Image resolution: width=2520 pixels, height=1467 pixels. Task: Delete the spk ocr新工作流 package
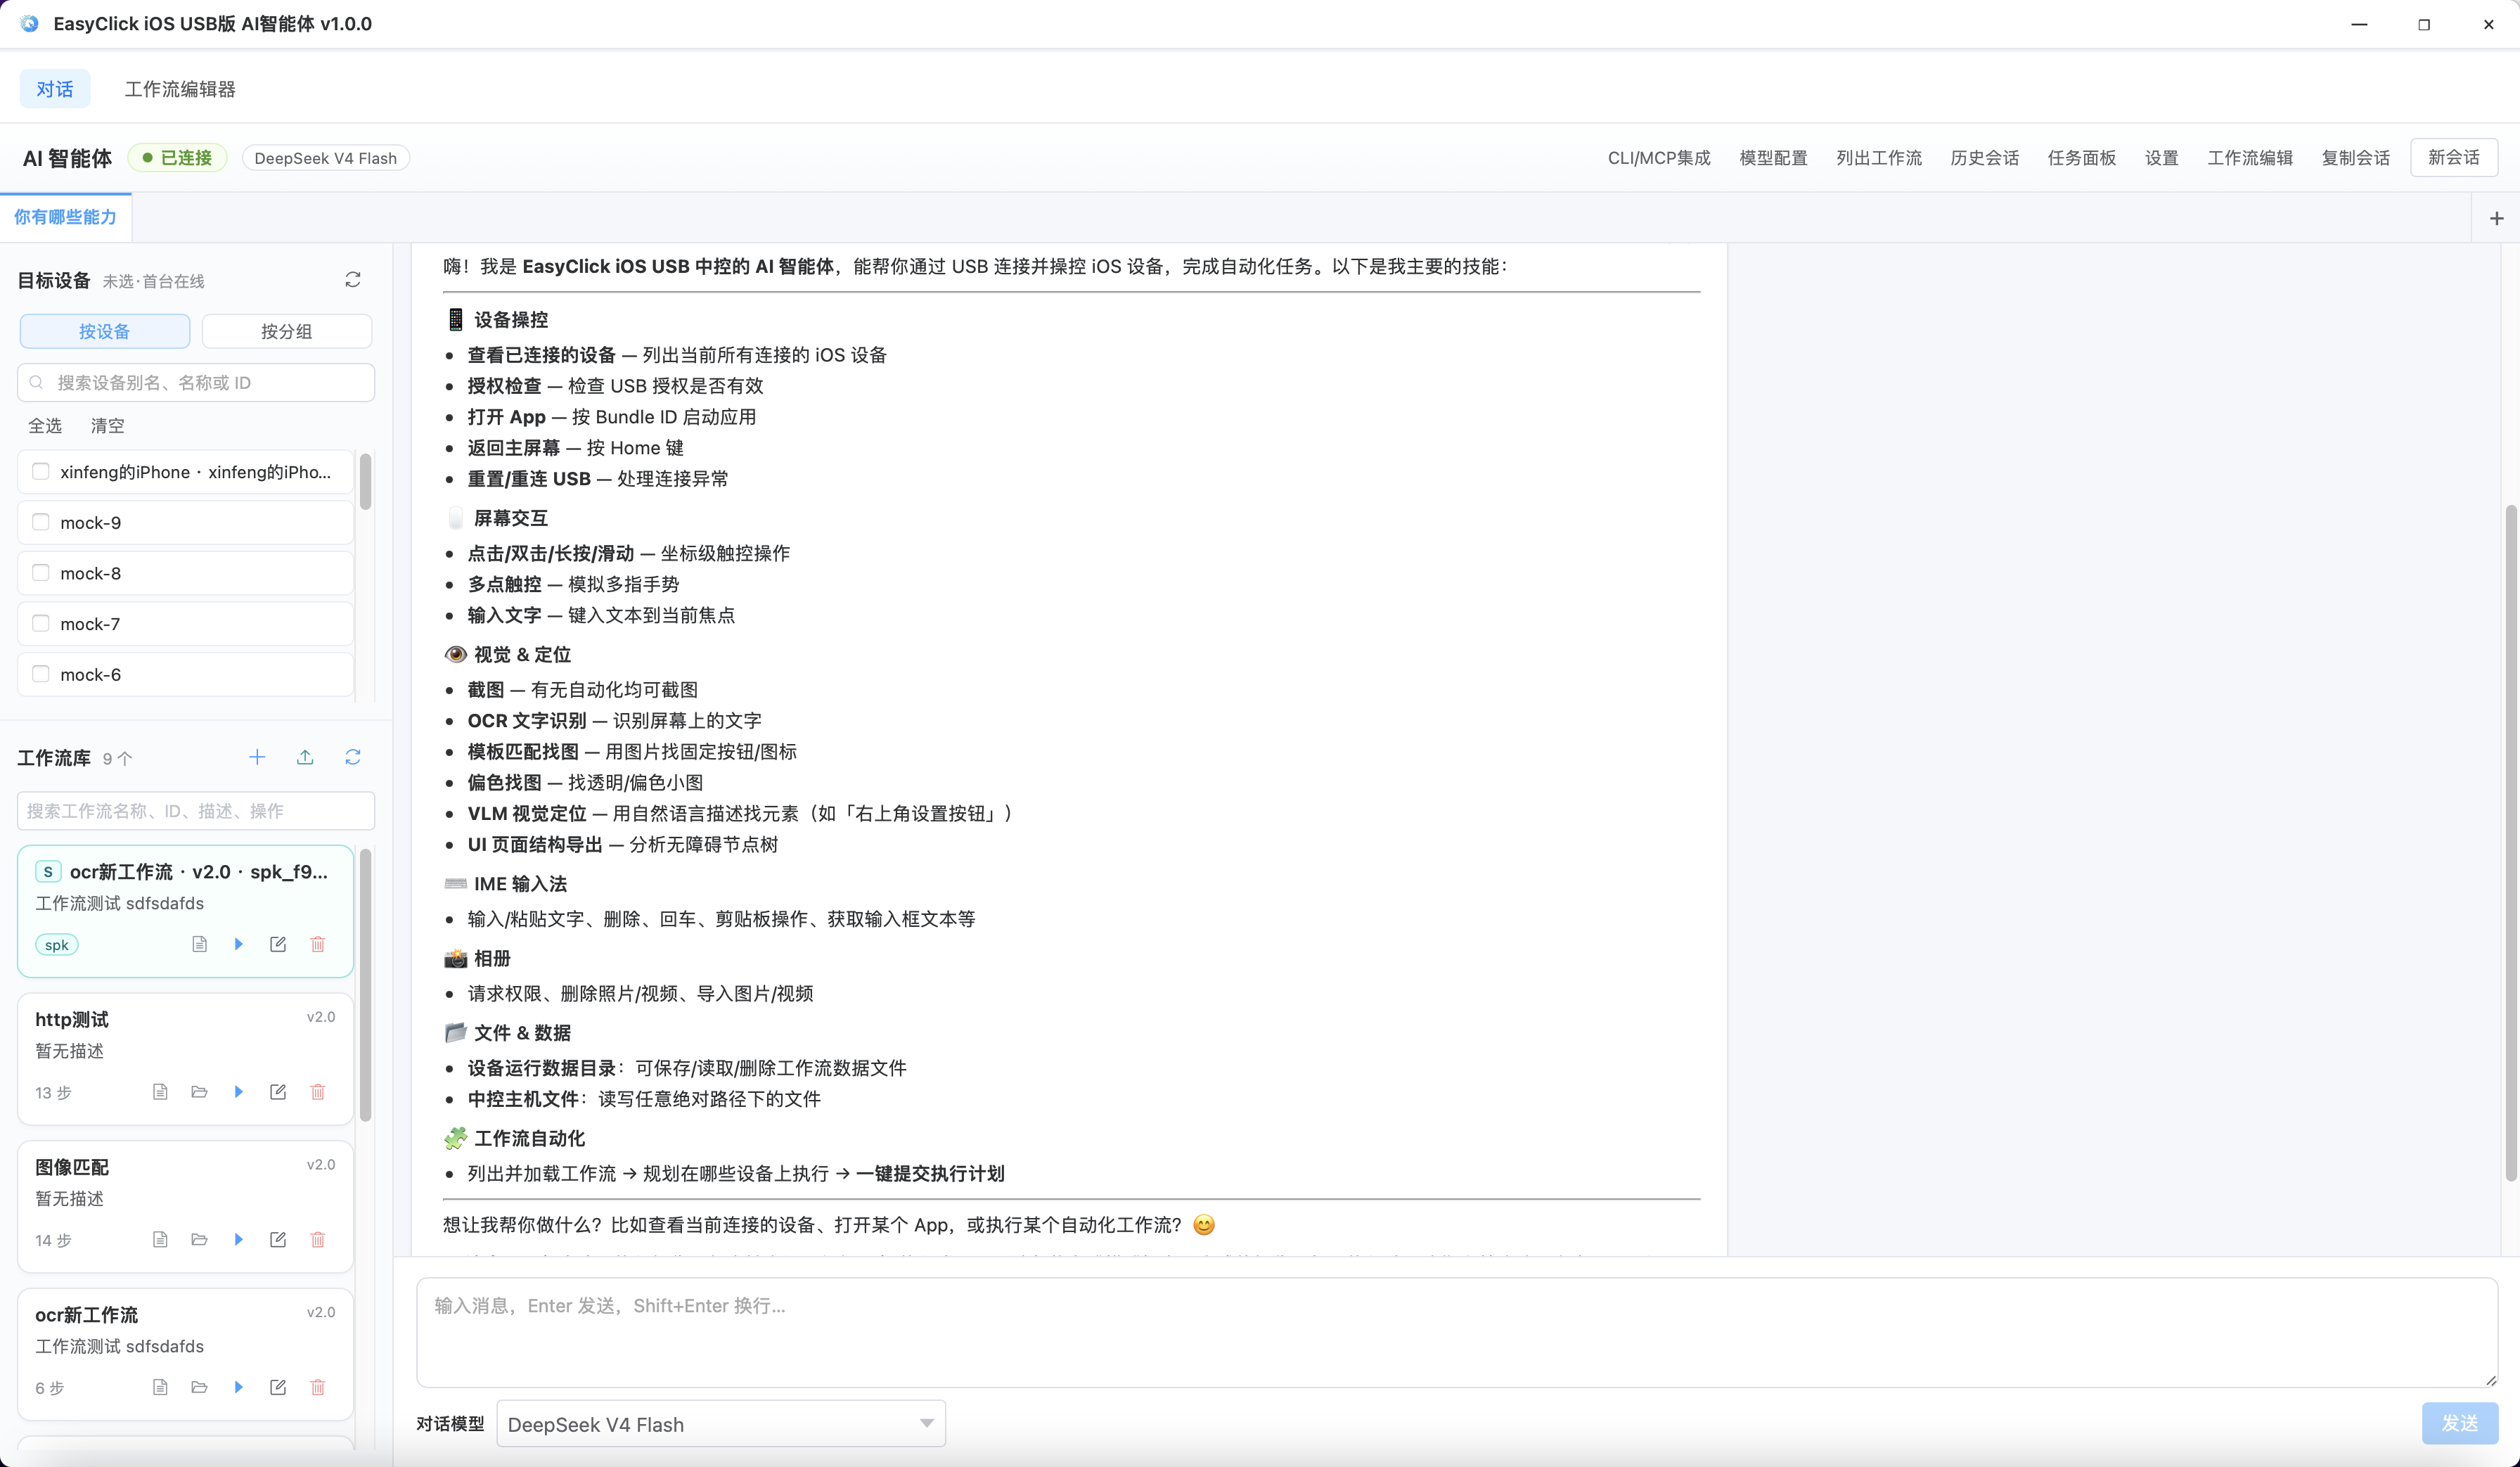(x=318, y=944)
